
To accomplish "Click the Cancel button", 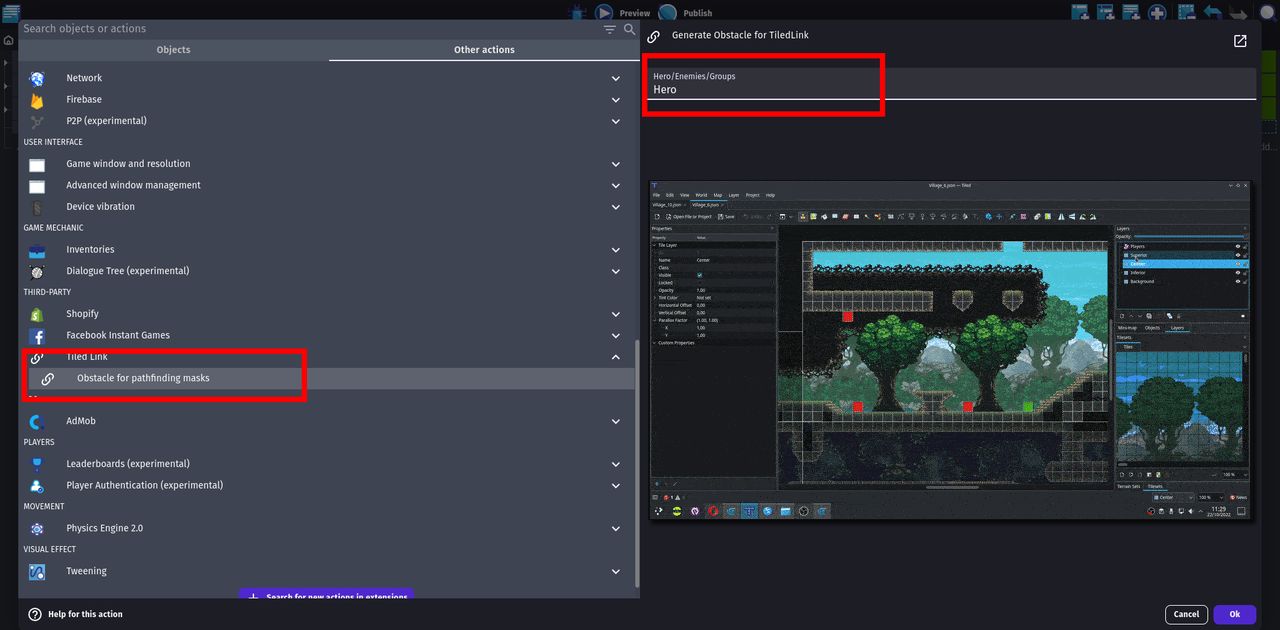I will click(1186, 615).
